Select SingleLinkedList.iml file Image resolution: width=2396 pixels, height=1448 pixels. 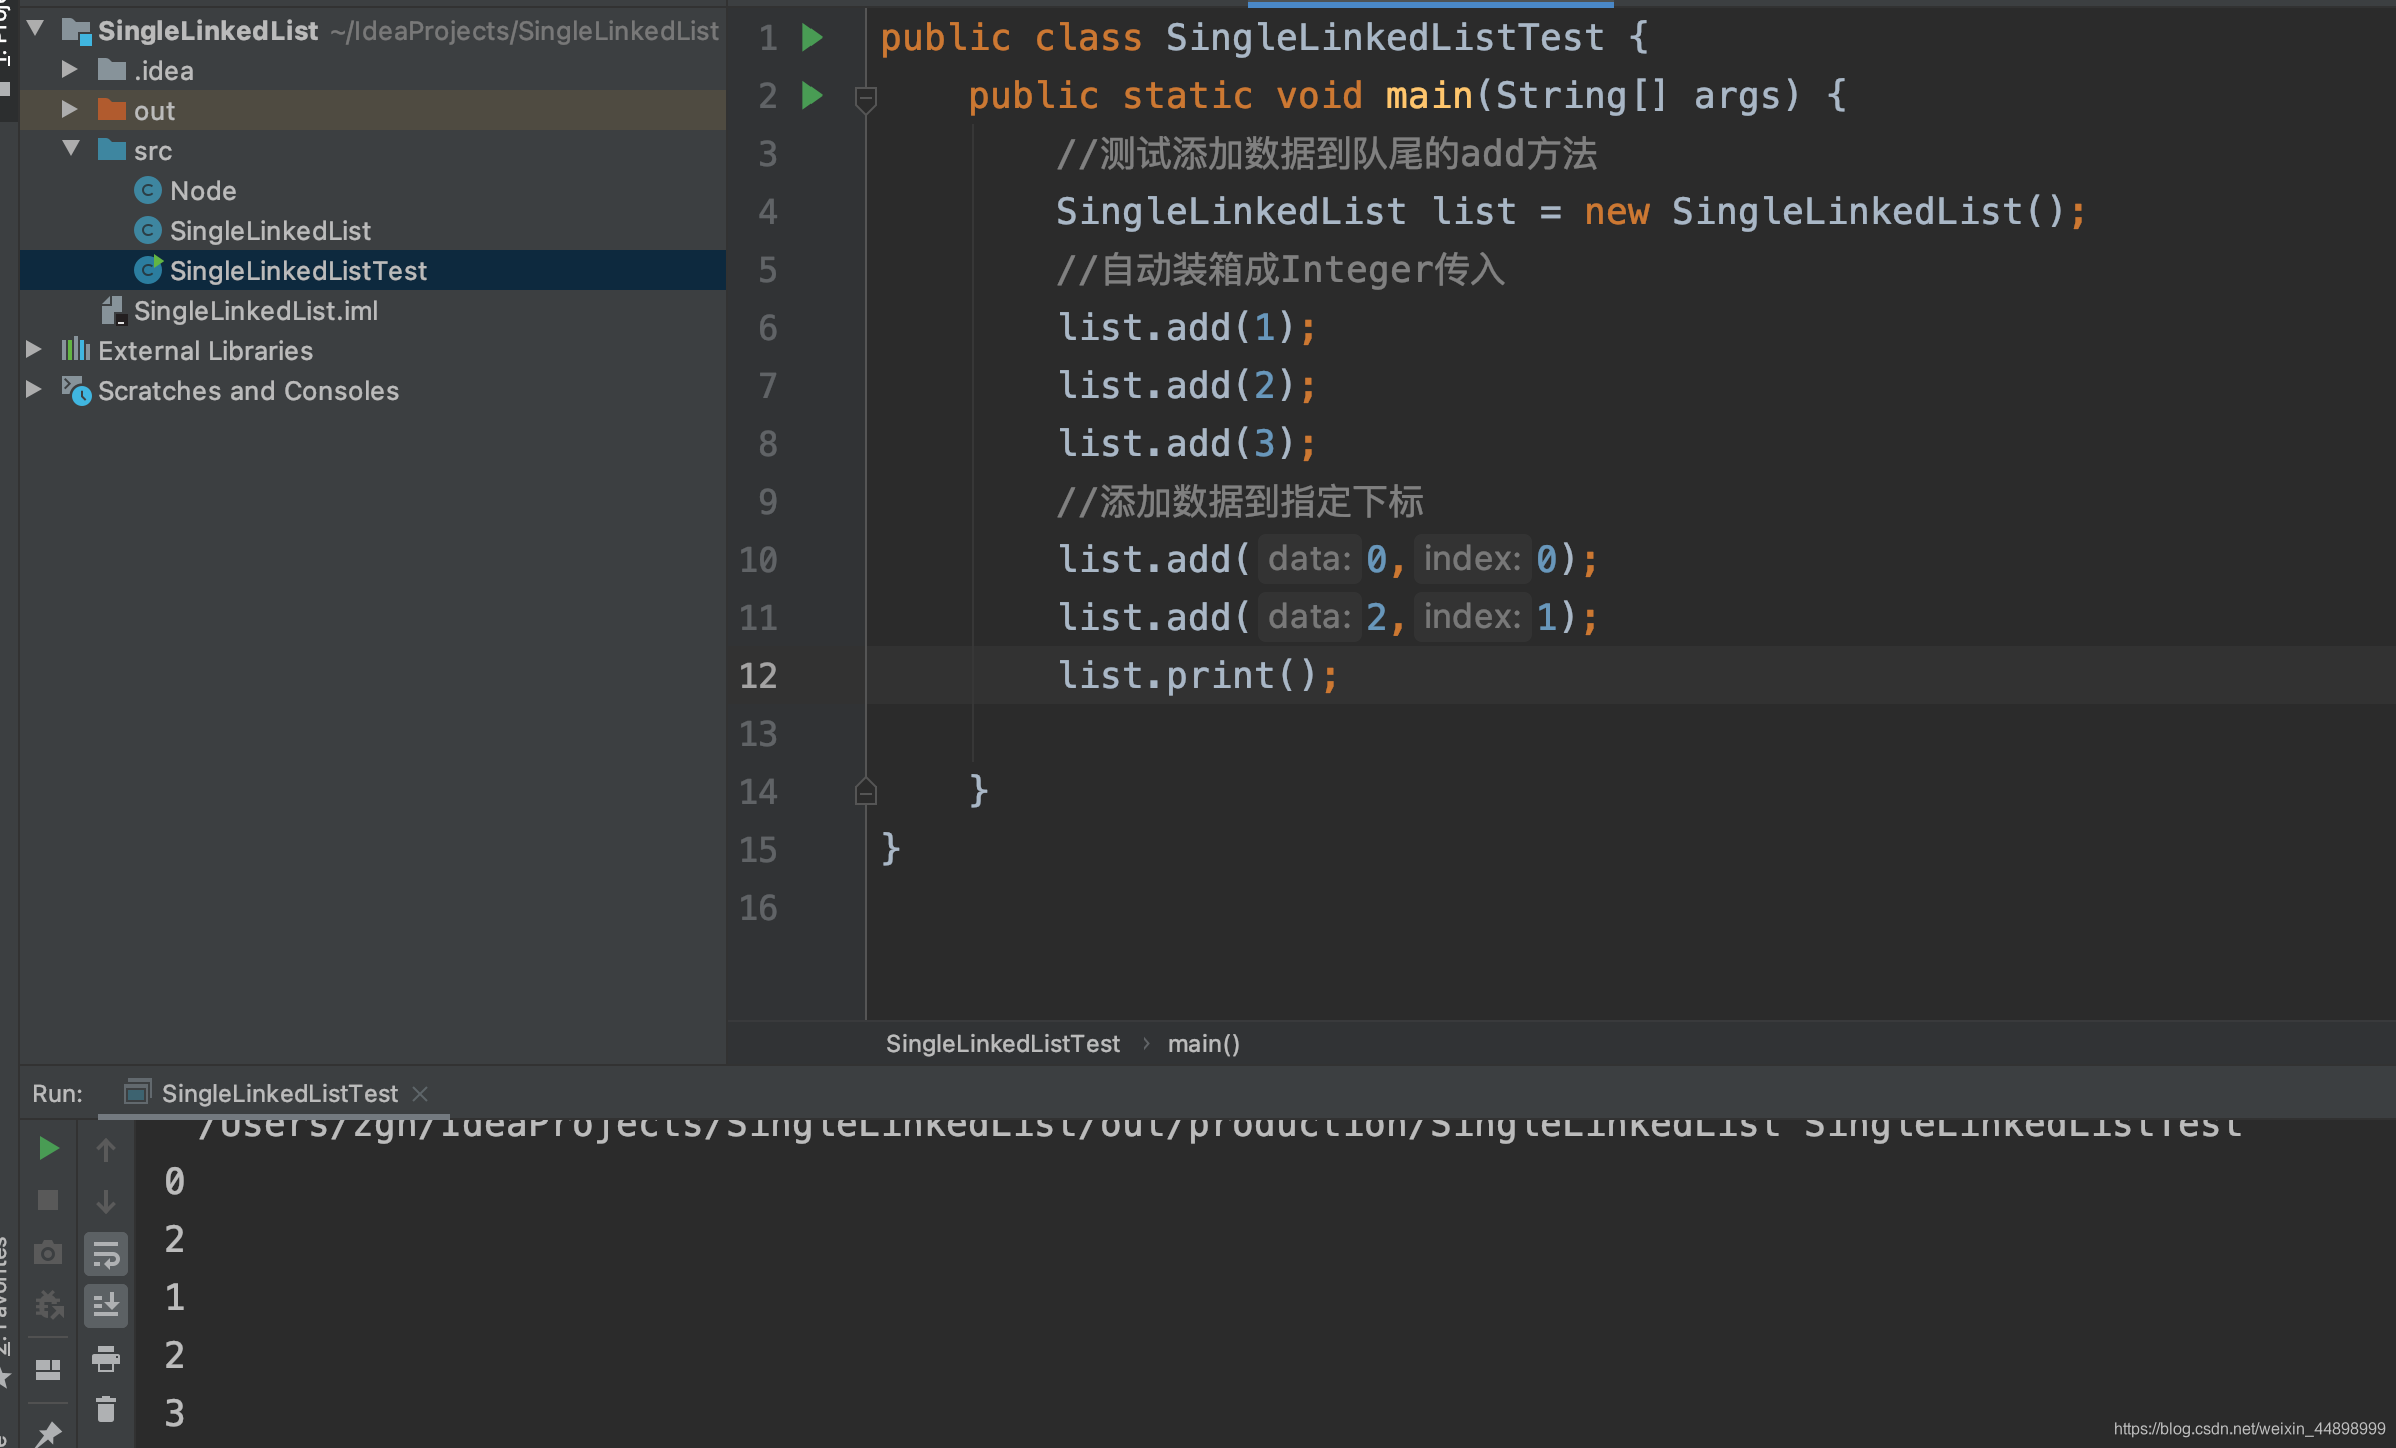pyautogui.click(x=255, y=310)
